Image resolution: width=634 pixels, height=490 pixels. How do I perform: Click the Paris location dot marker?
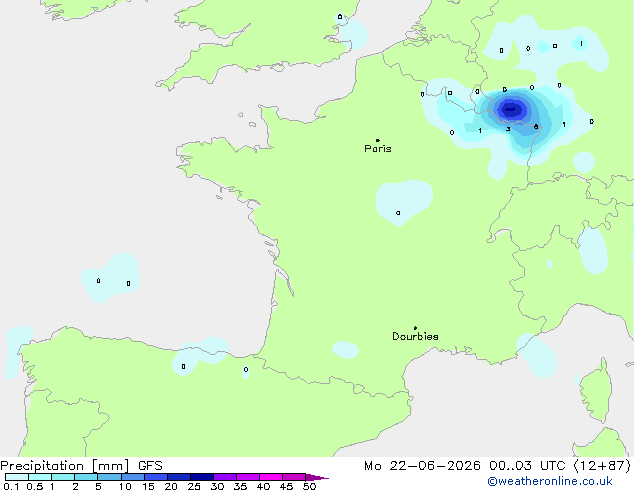pos(378,140)
